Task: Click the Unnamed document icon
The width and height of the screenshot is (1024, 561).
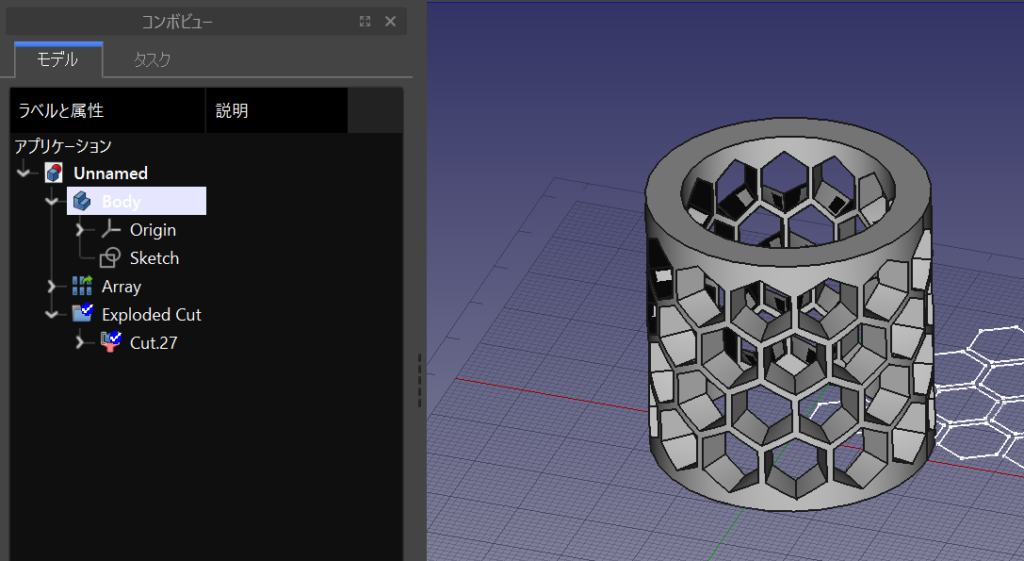Action: [54, 173]
